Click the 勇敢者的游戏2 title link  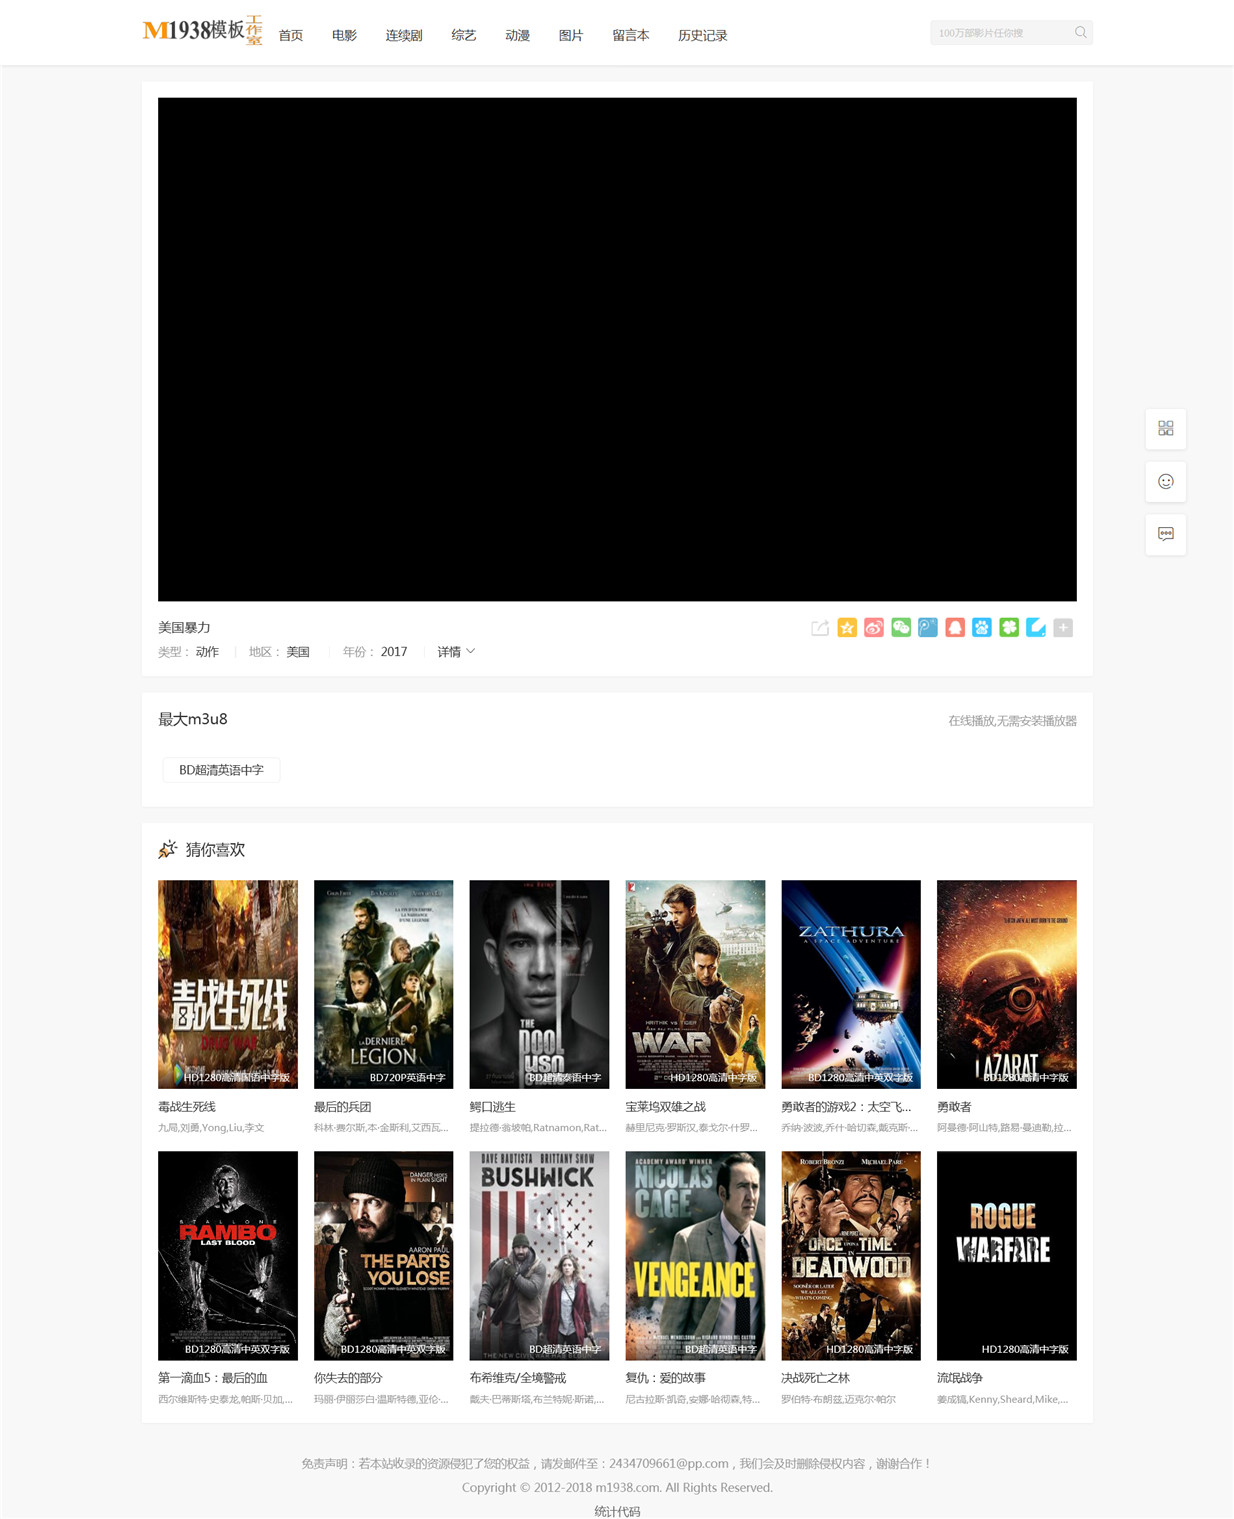pyautogui.click(x=846, y=1107)
